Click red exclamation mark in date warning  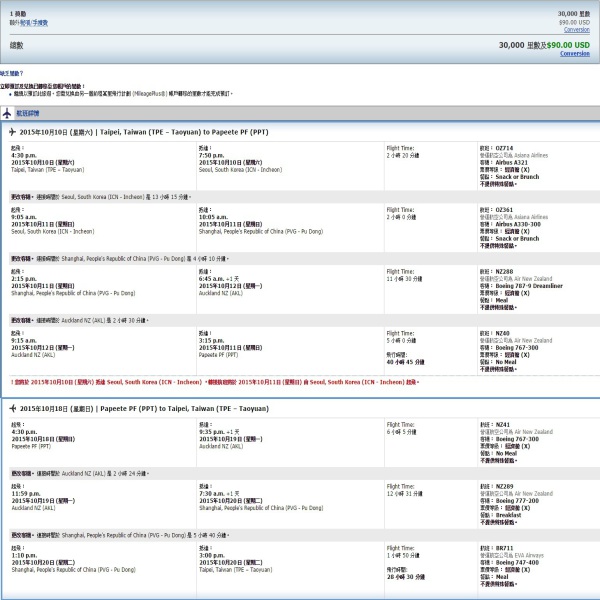pos(12,381)
